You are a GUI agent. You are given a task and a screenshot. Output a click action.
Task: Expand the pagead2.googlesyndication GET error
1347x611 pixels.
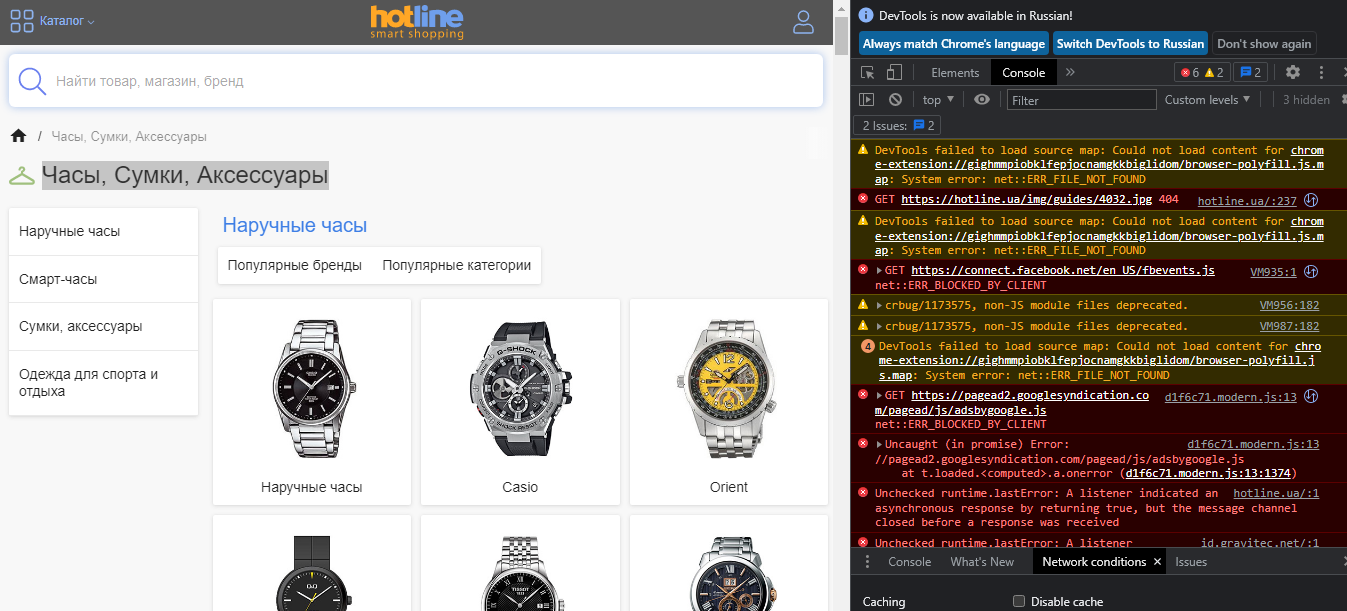pos(880,395)
